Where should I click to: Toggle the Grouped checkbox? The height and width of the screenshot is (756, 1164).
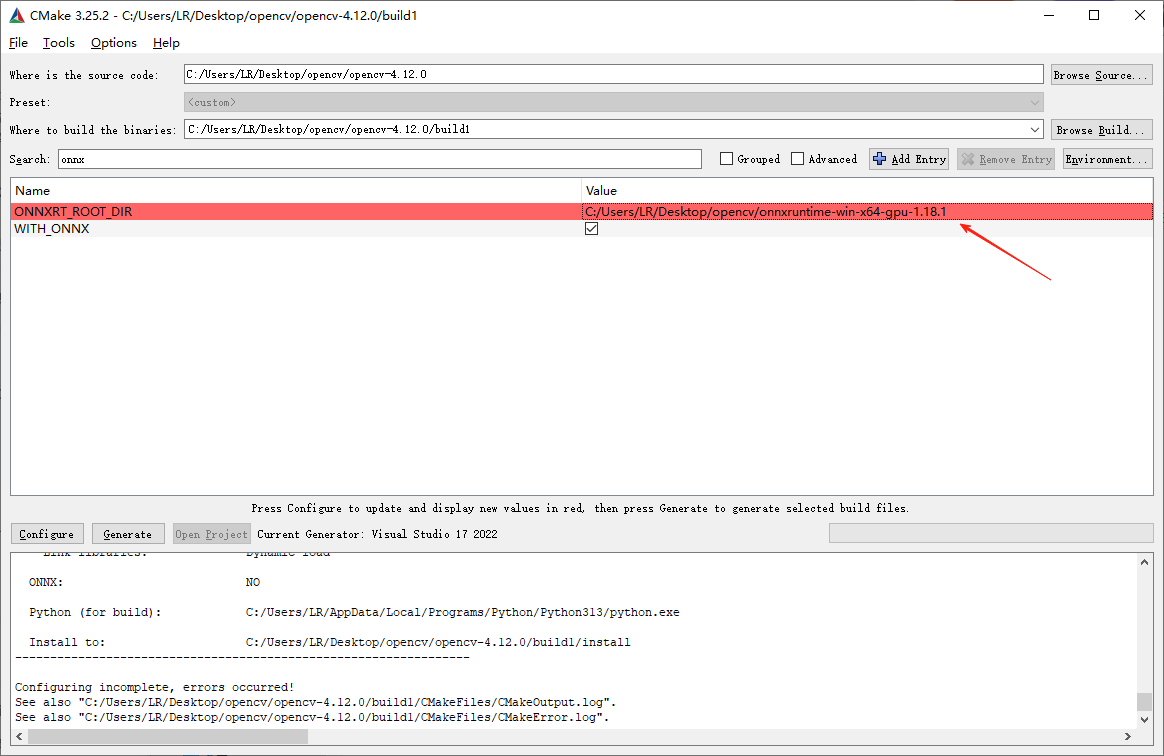[727, 159]
